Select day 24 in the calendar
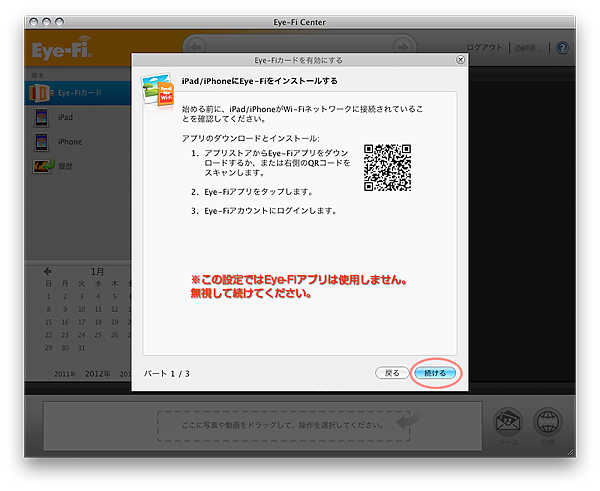This screenshot has height=491, width=600. [82, 335]
